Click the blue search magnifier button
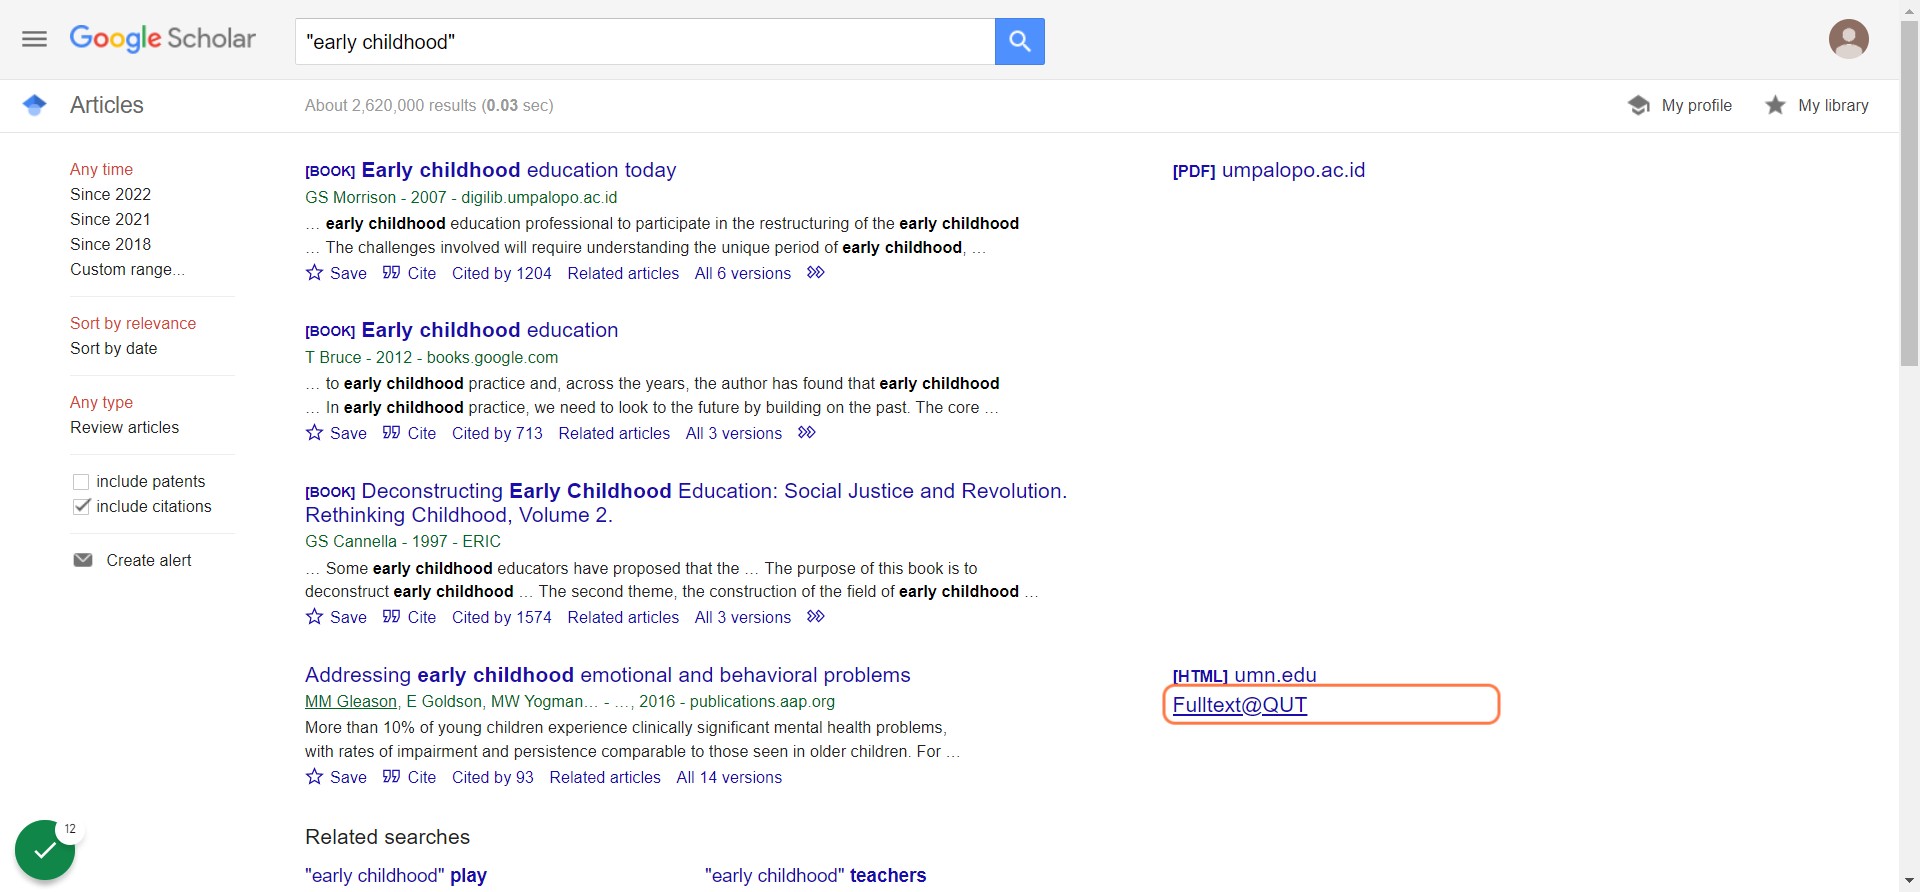This screenshot has width=1920, height=892. coord(1019,41)
